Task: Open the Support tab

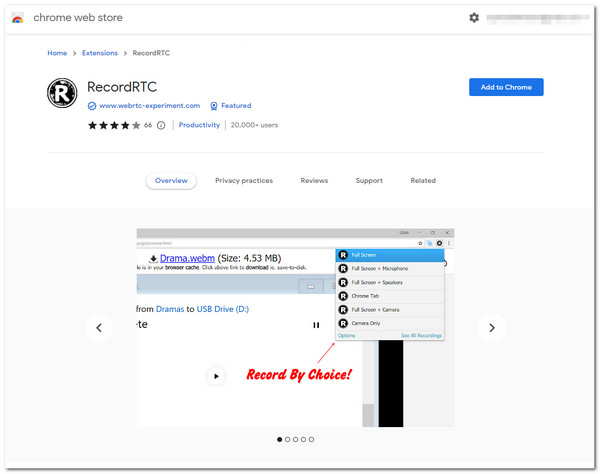Action: (369, 181)
